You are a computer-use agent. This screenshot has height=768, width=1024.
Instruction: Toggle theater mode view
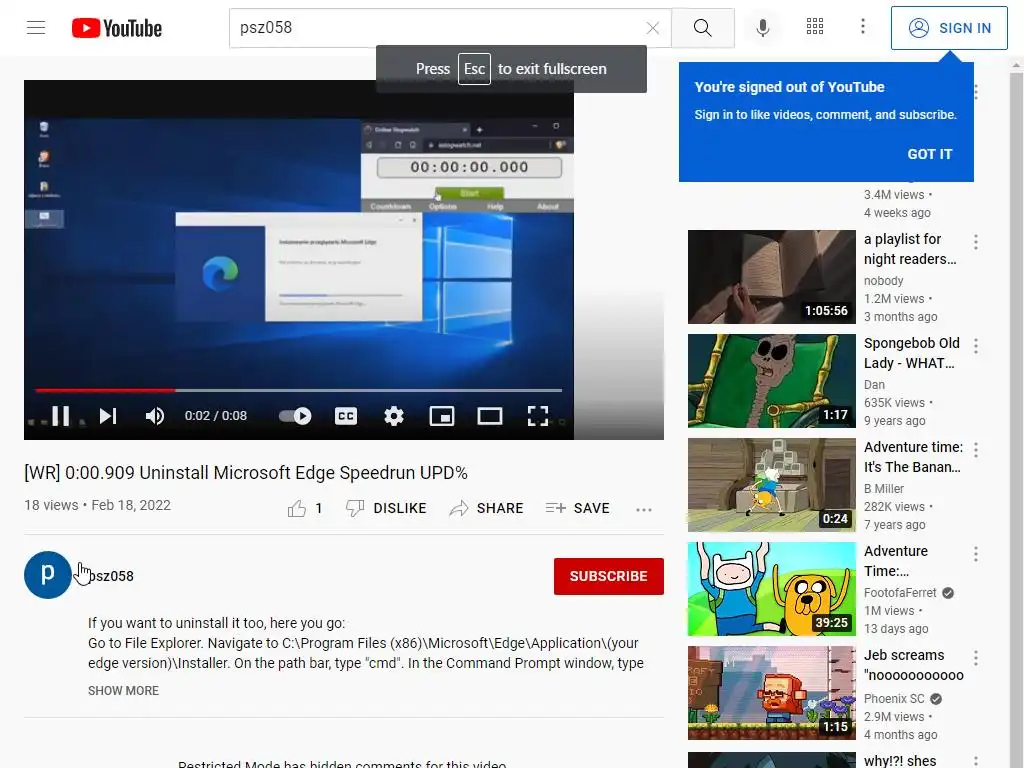pos(490,416)
